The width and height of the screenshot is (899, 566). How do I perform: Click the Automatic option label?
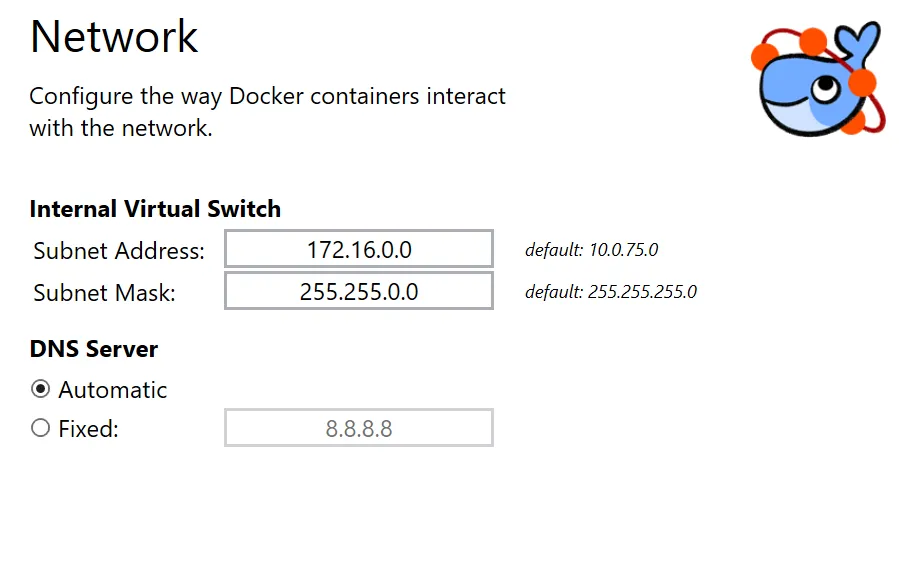point(112,389)
